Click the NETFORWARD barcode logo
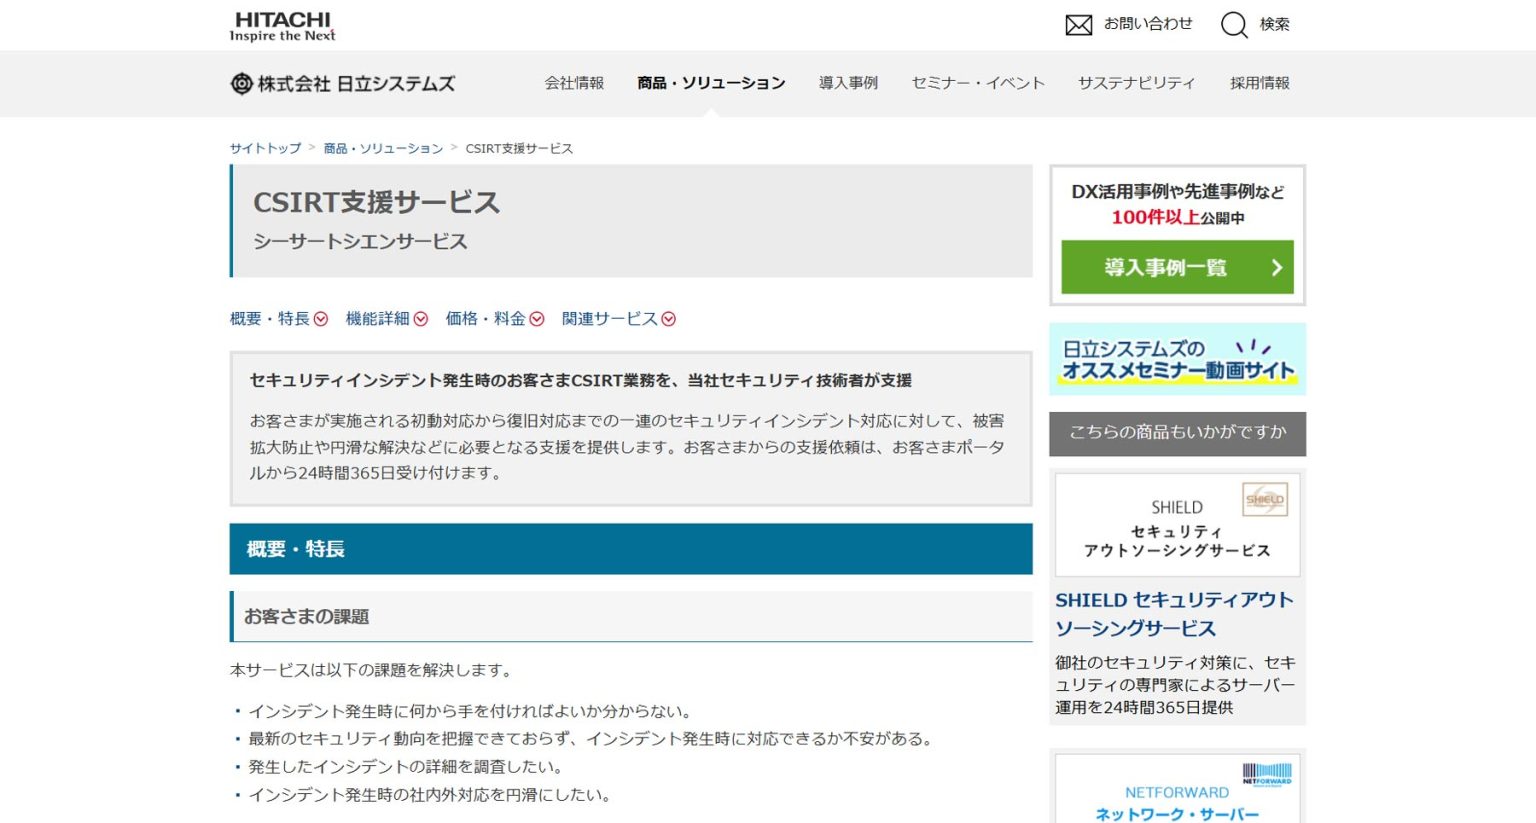The width and height of the screenshot is (1536, 823). click(1268, 773)
